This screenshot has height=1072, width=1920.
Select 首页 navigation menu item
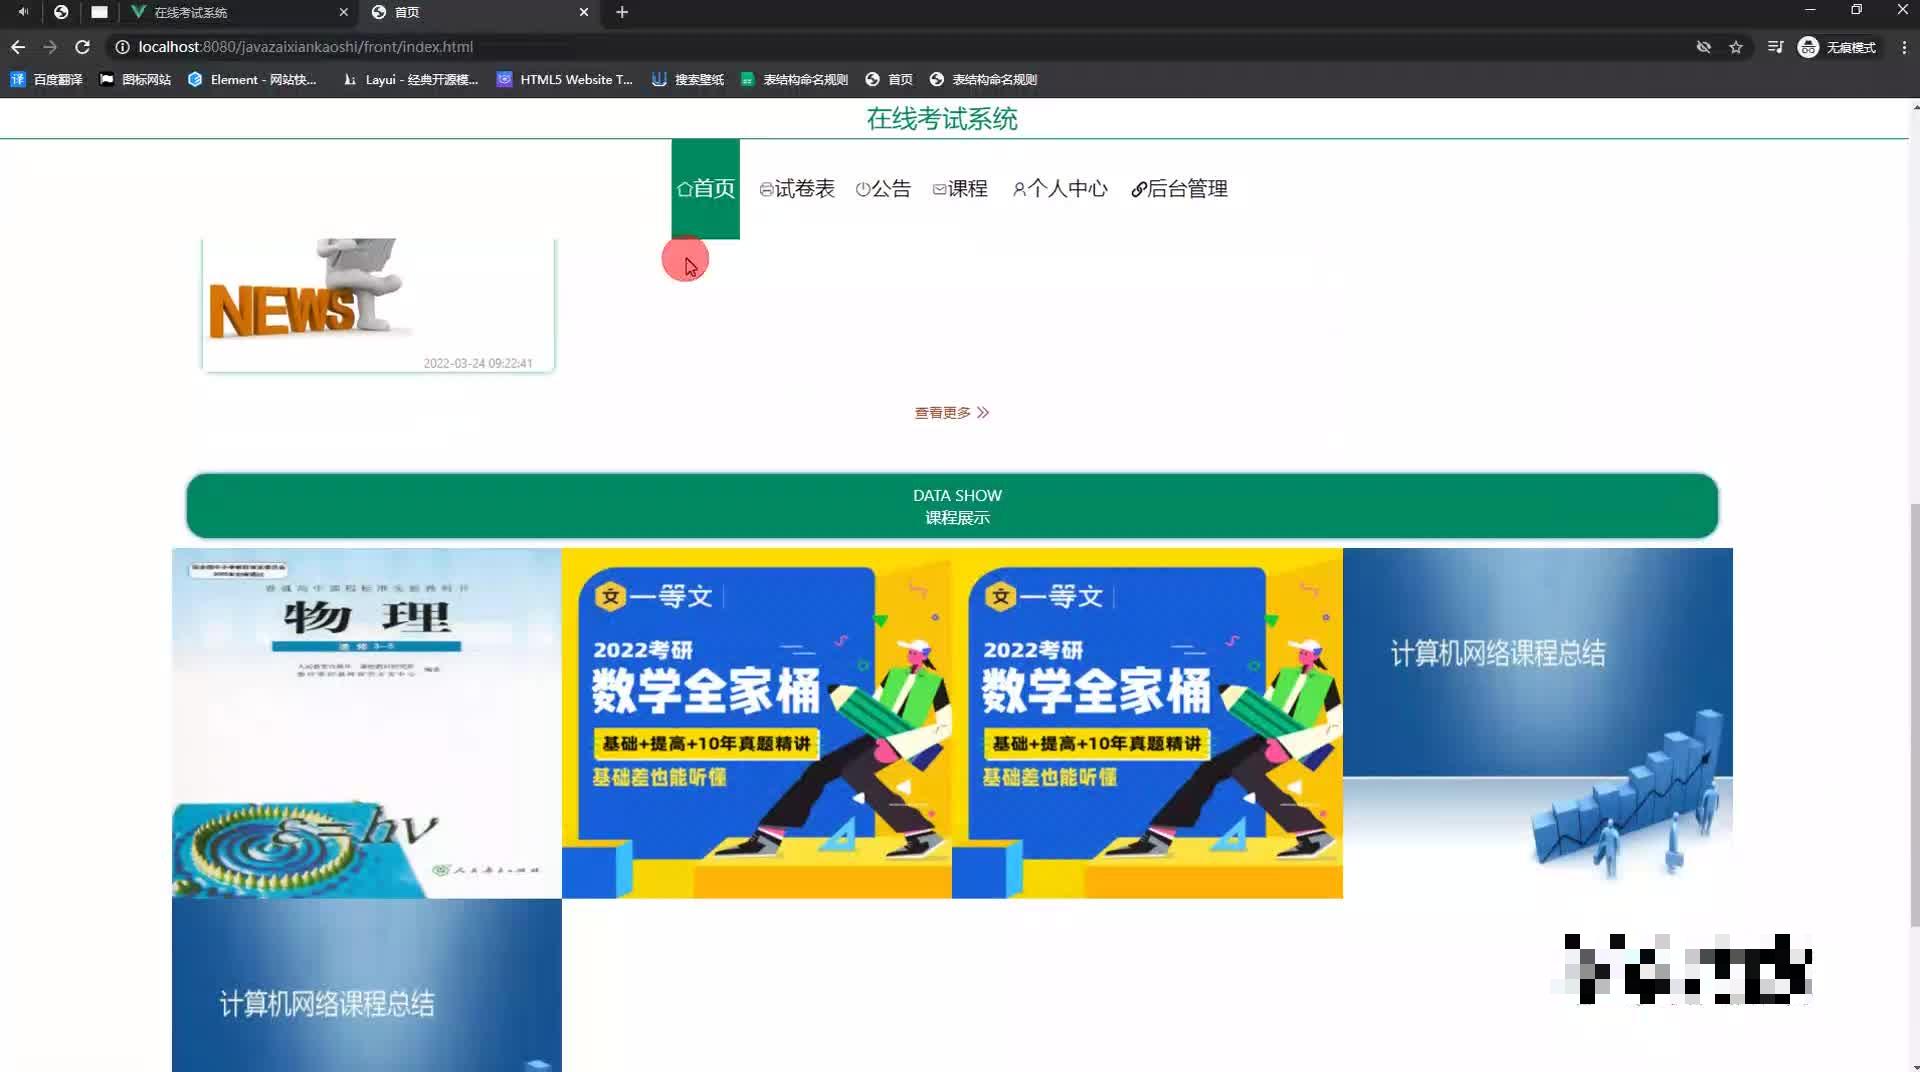point(705,189)
